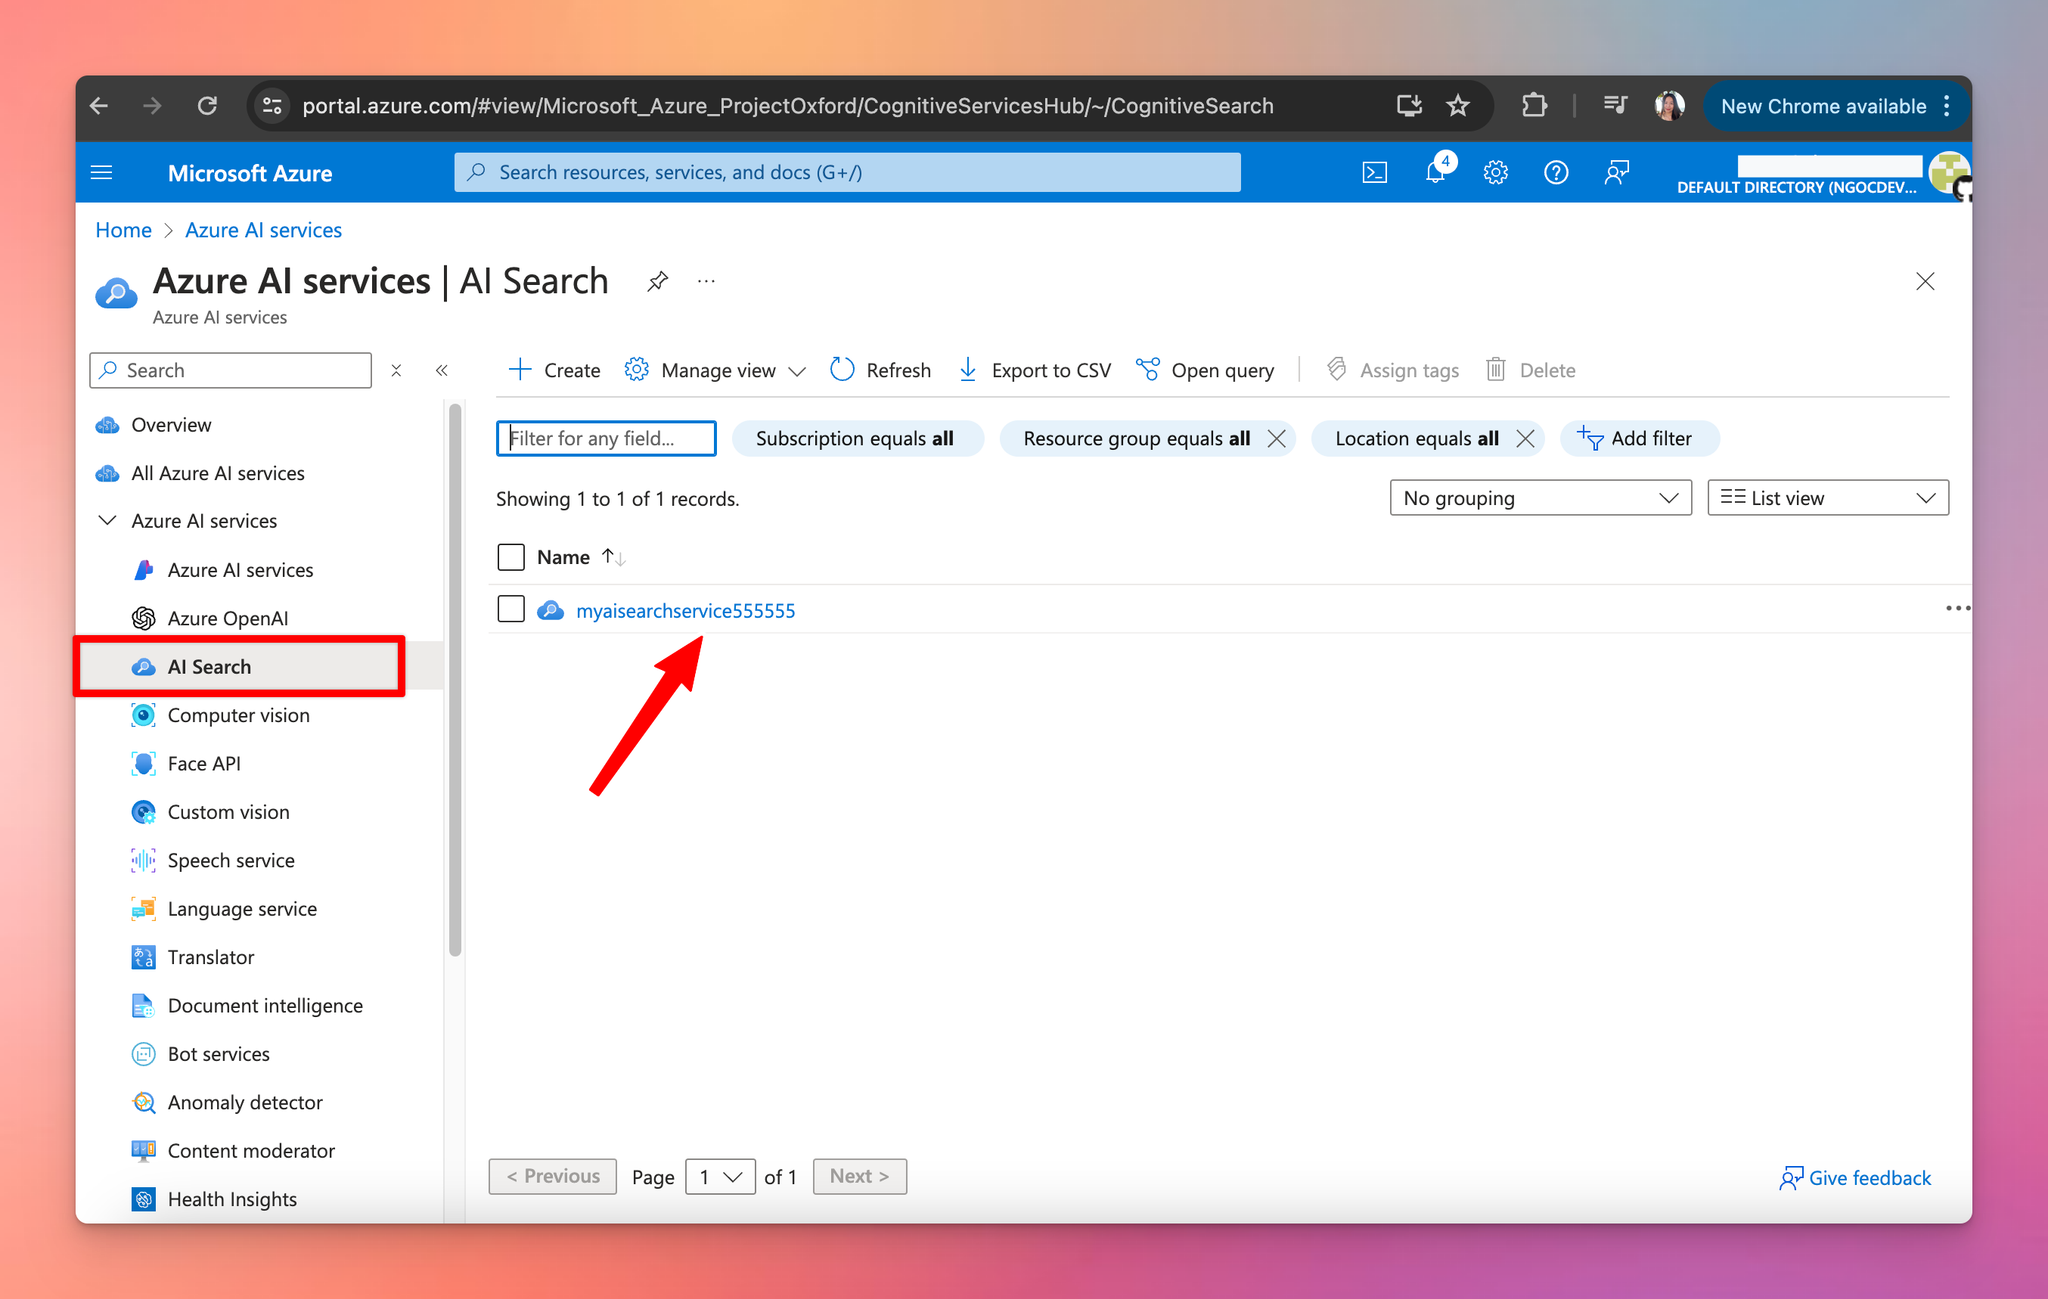Open the No grouping dropdown
Viewport: 2048px width, 1299px height.
point(1540,498)
